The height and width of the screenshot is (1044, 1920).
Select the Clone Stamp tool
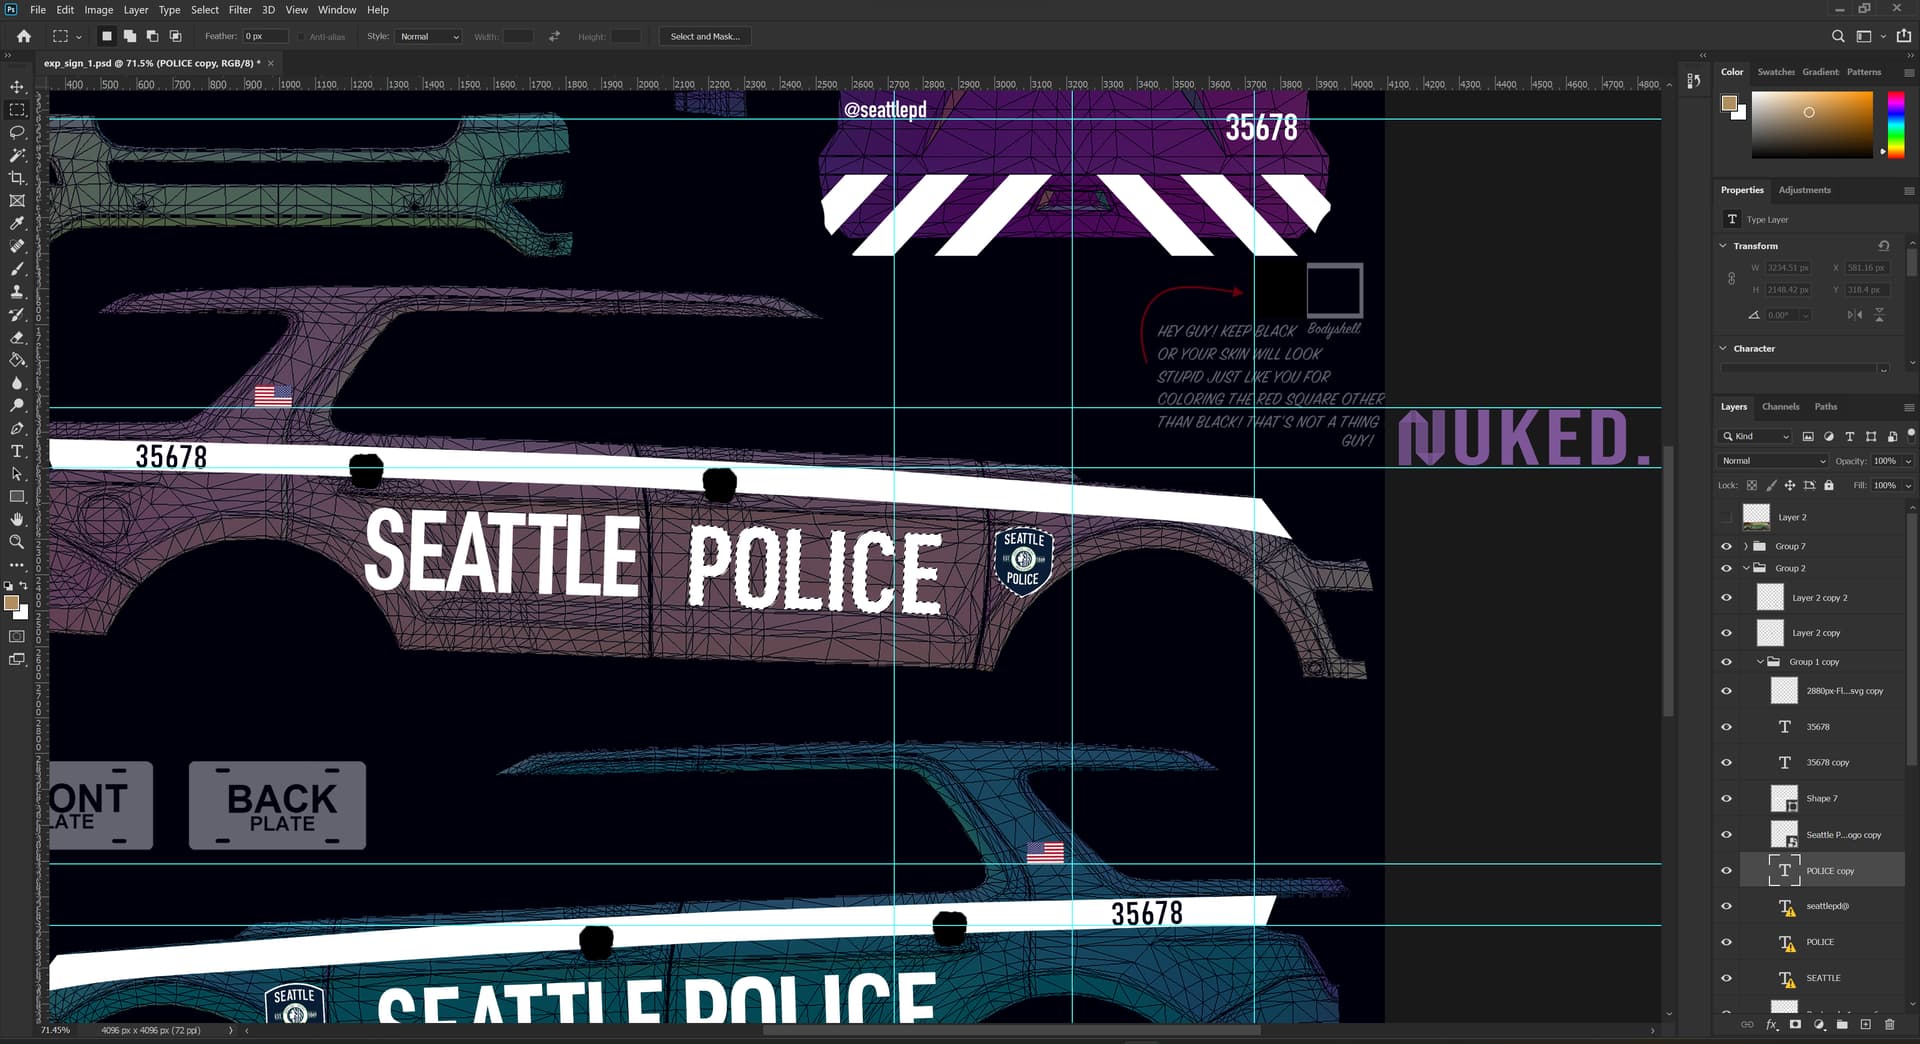tap(17, 292)
